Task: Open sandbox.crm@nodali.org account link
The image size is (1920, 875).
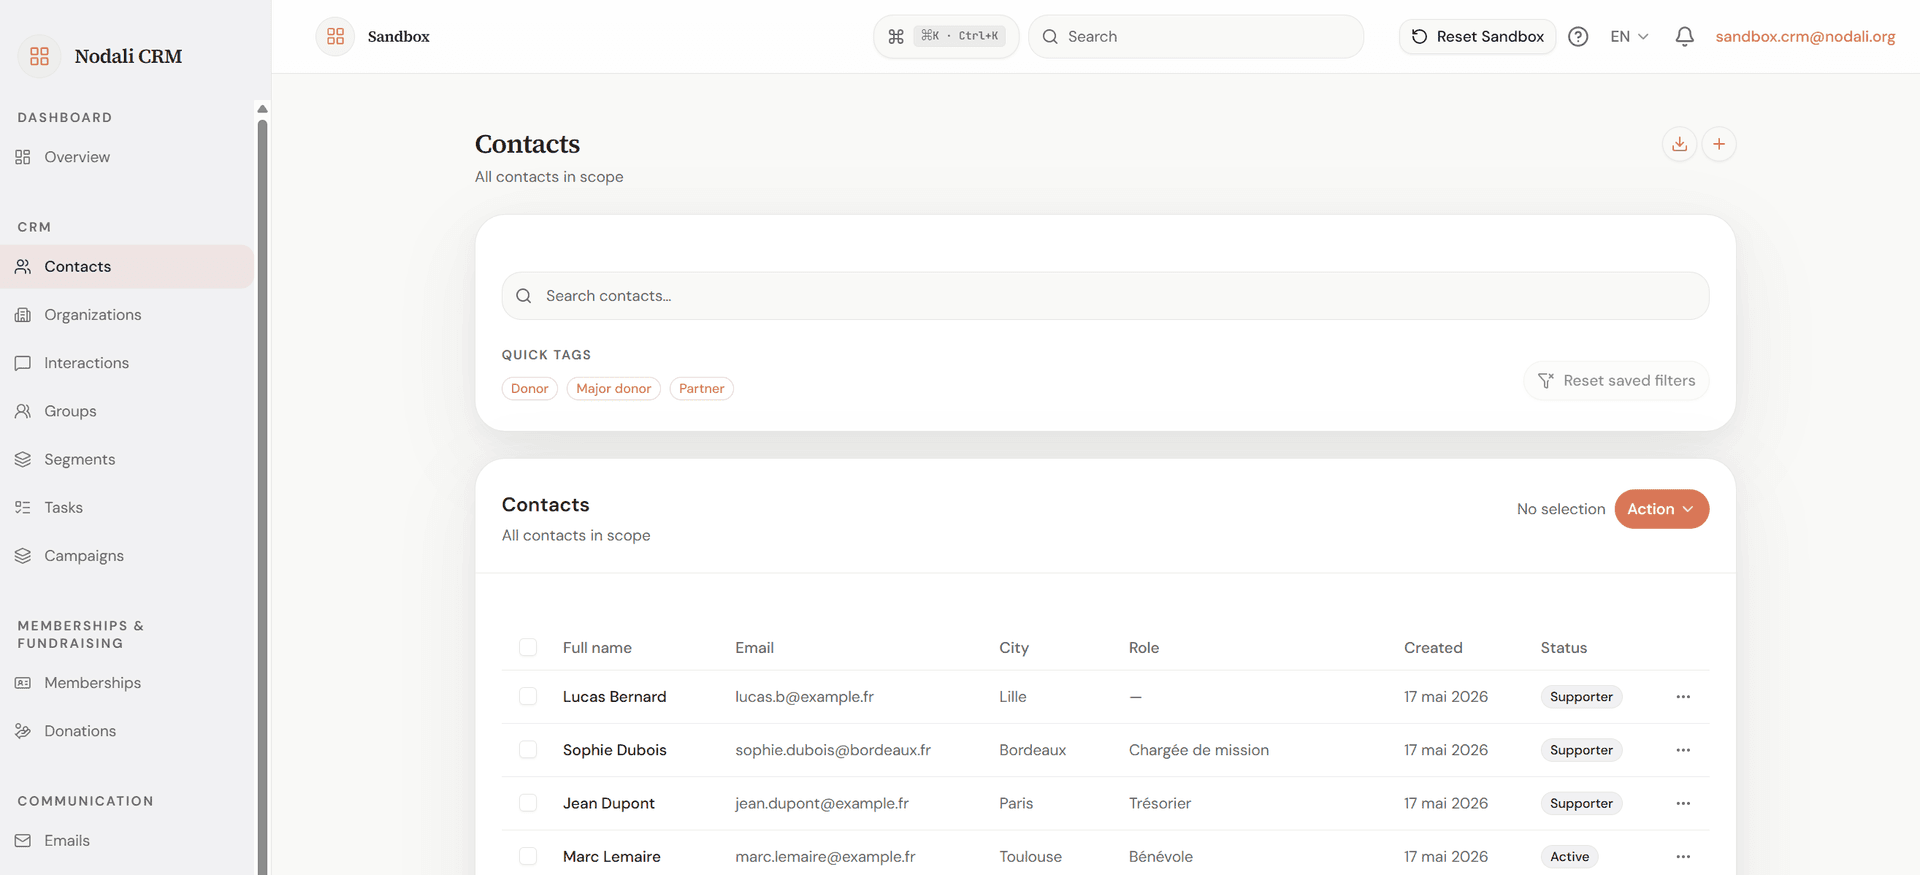Action: pyautogui.click(x=1805, y=36)
